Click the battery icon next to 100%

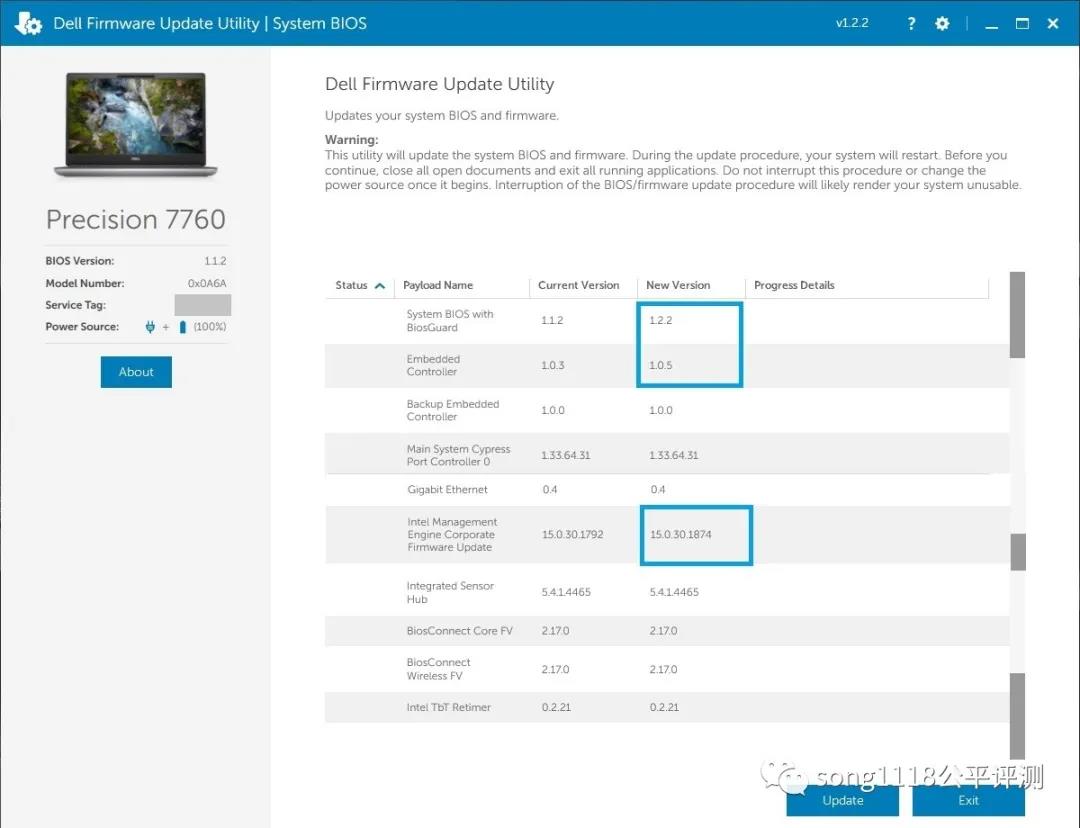coord(183,327)
